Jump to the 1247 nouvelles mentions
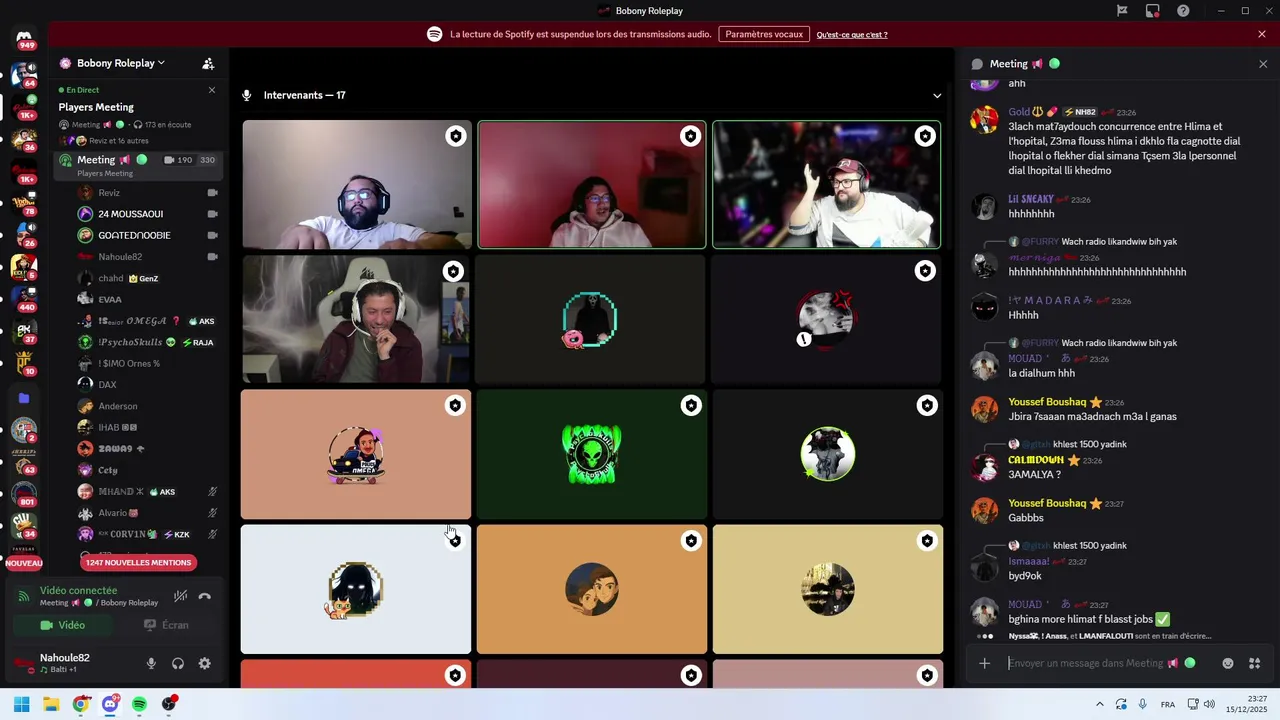 (x=138, y=563)
